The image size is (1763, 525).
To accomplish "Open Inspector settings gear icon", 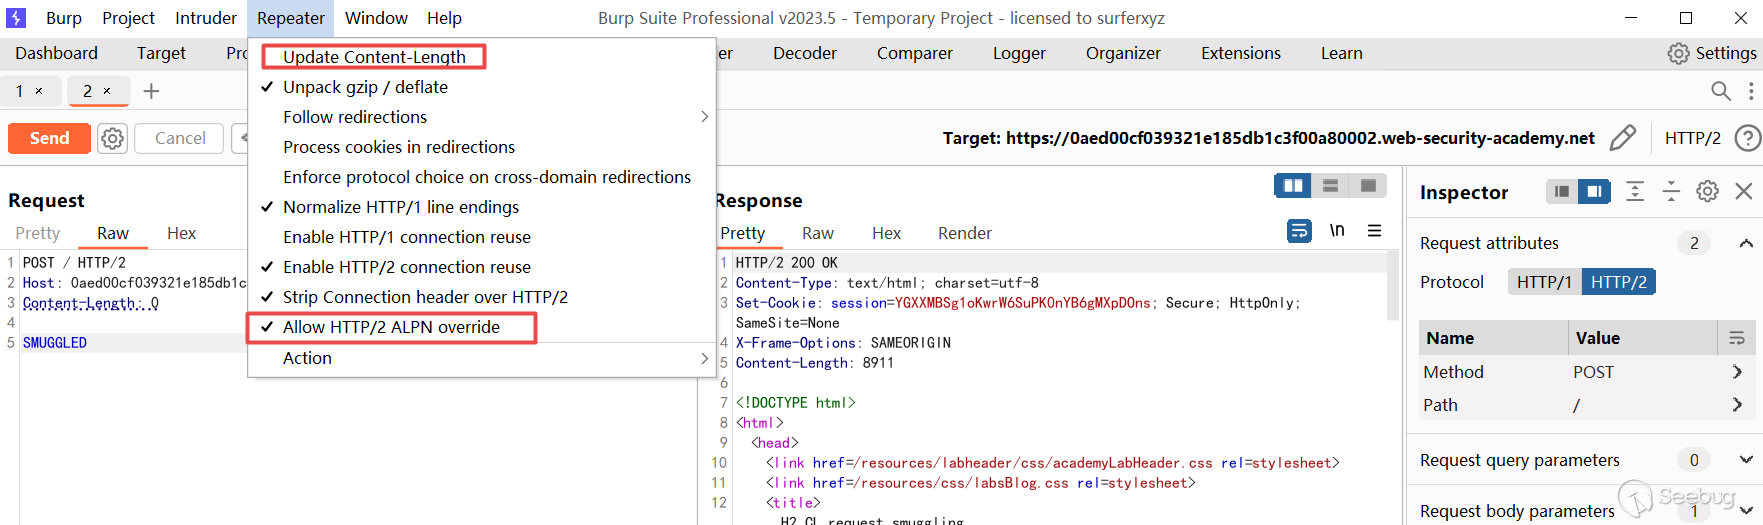I will click(1708, 191).
